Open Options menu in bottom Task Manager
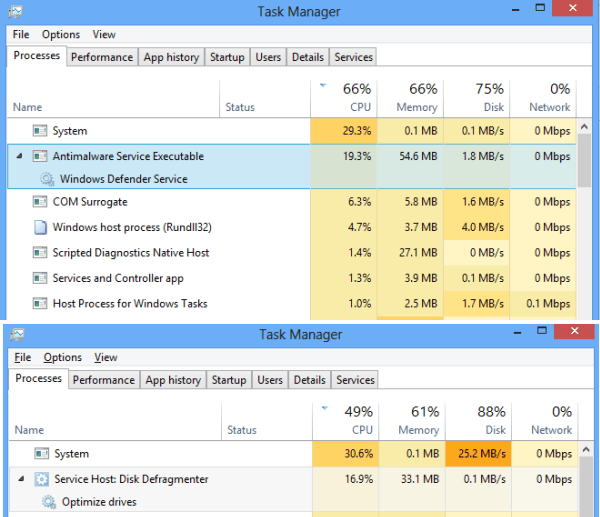Viewport: 600px width, 517px height. coord(62,357)
